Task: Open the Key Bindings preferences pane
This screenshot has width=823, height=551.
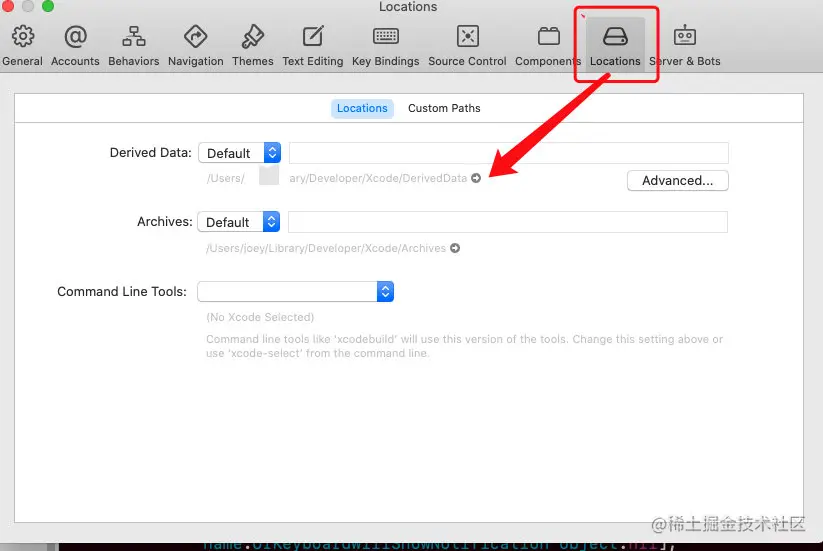Action: [x=385, y=46]
